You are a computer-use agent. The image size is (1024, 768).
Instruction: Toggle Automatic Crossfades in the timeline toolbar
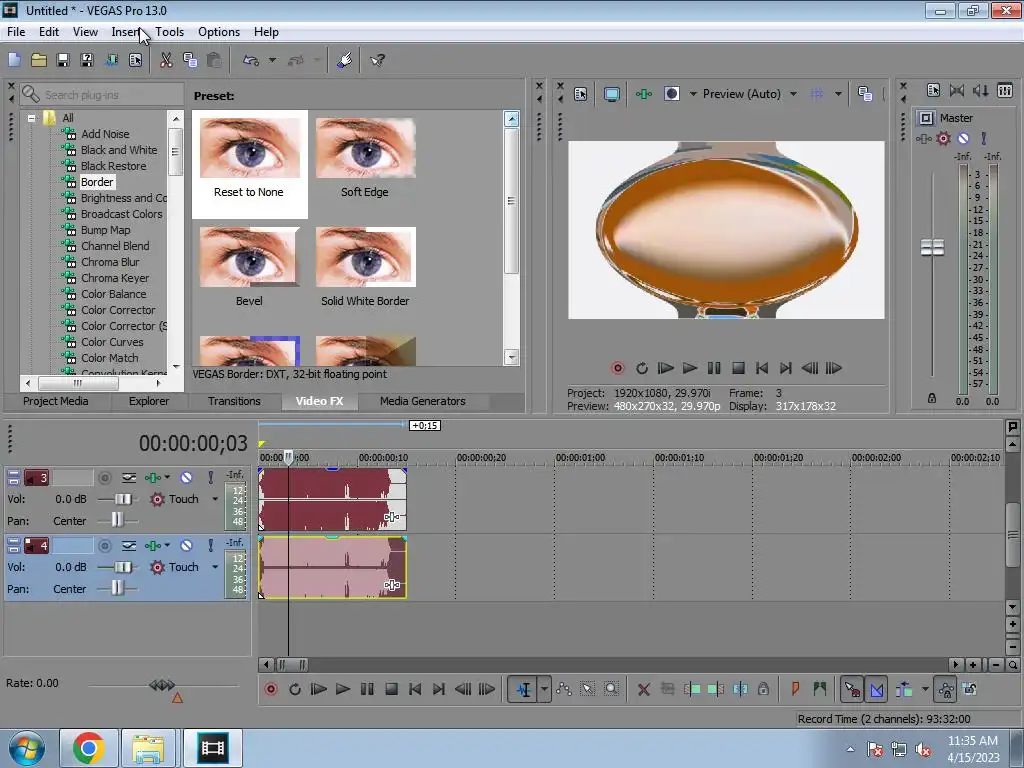point(877,689)
